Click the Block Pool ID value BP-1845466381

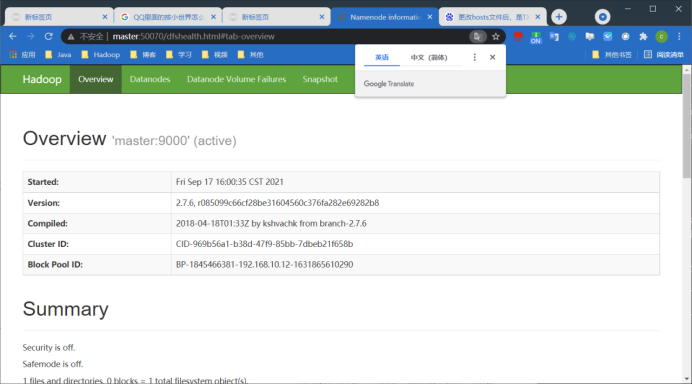pos(264,264)
